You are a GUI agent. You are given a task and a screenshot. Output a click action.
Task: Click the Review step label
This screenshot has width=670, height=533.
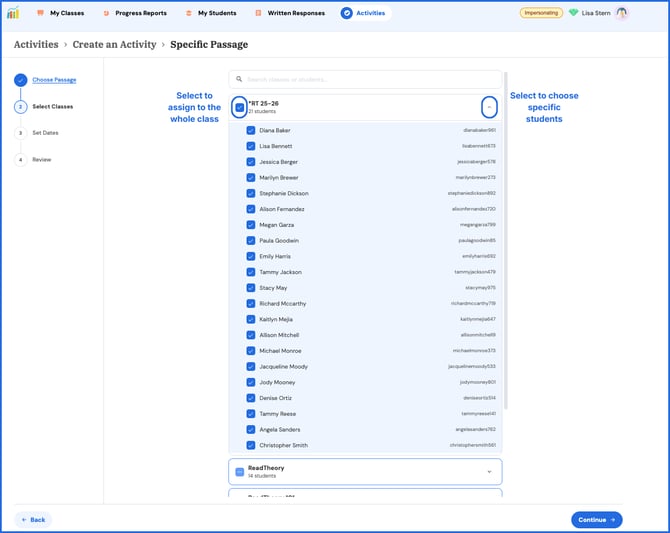41,159
